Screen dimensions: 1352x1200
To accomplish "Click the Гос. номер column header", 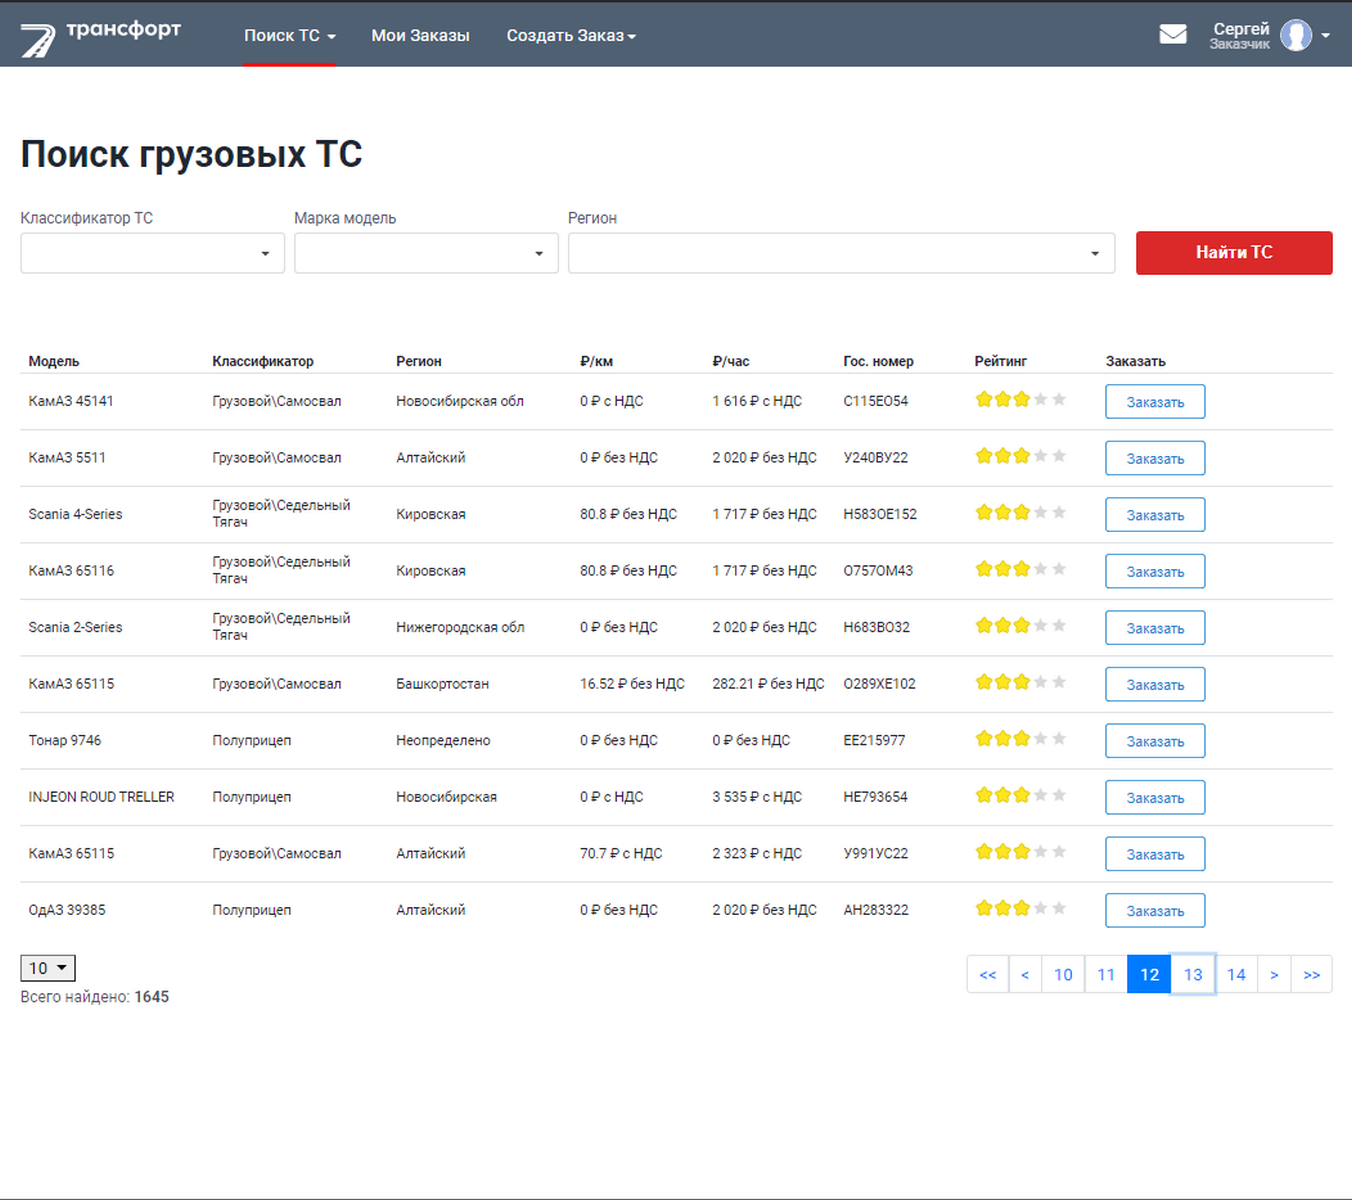I will (878, 361).
